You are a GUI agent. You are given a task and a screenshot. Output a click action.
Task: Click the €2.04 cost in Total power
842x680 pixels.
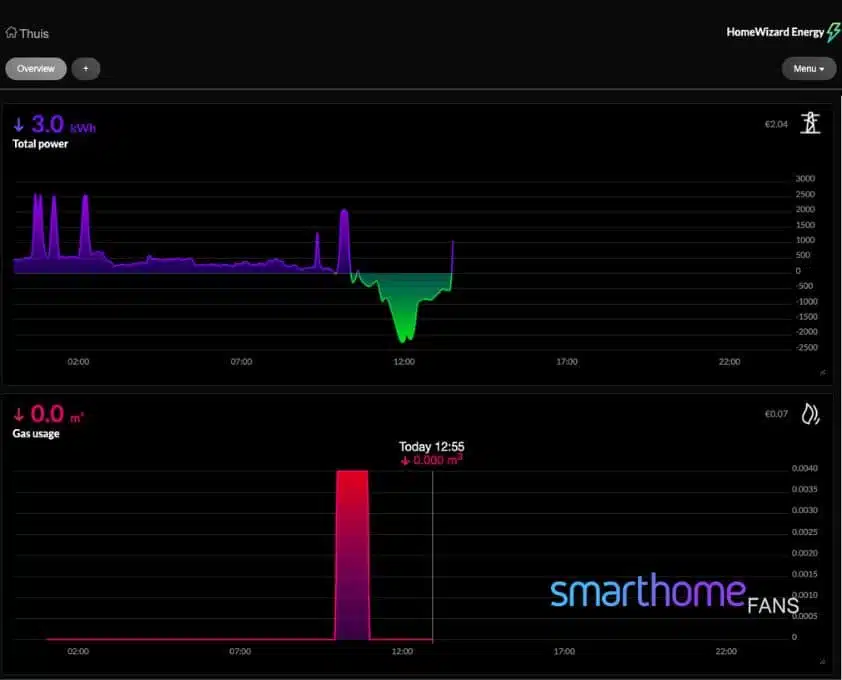pyautogui.click(x=776, y=124)
